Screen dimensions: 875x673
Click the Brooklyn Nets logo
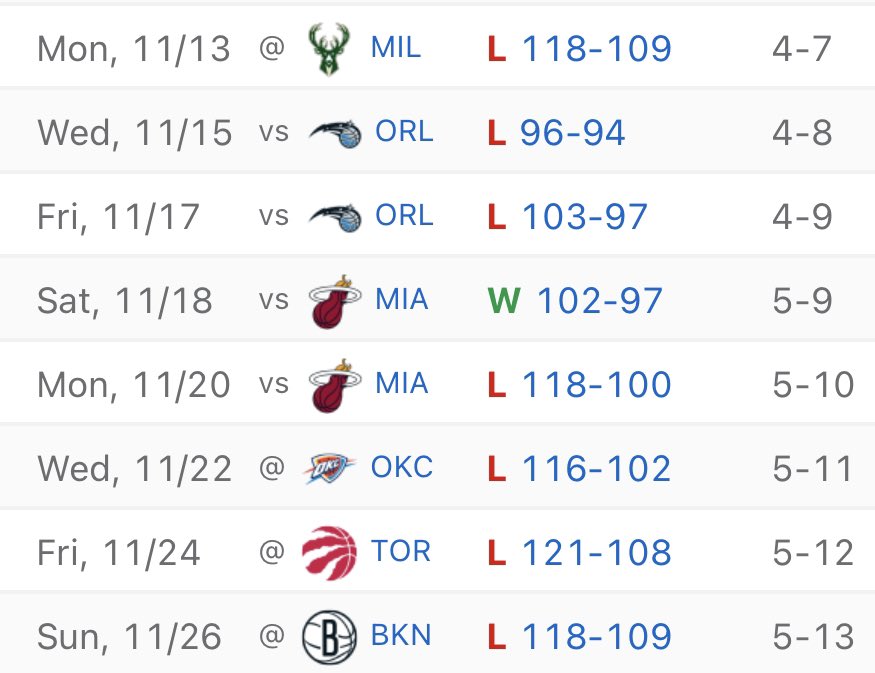pyautogui.click(x=329, y=637)
